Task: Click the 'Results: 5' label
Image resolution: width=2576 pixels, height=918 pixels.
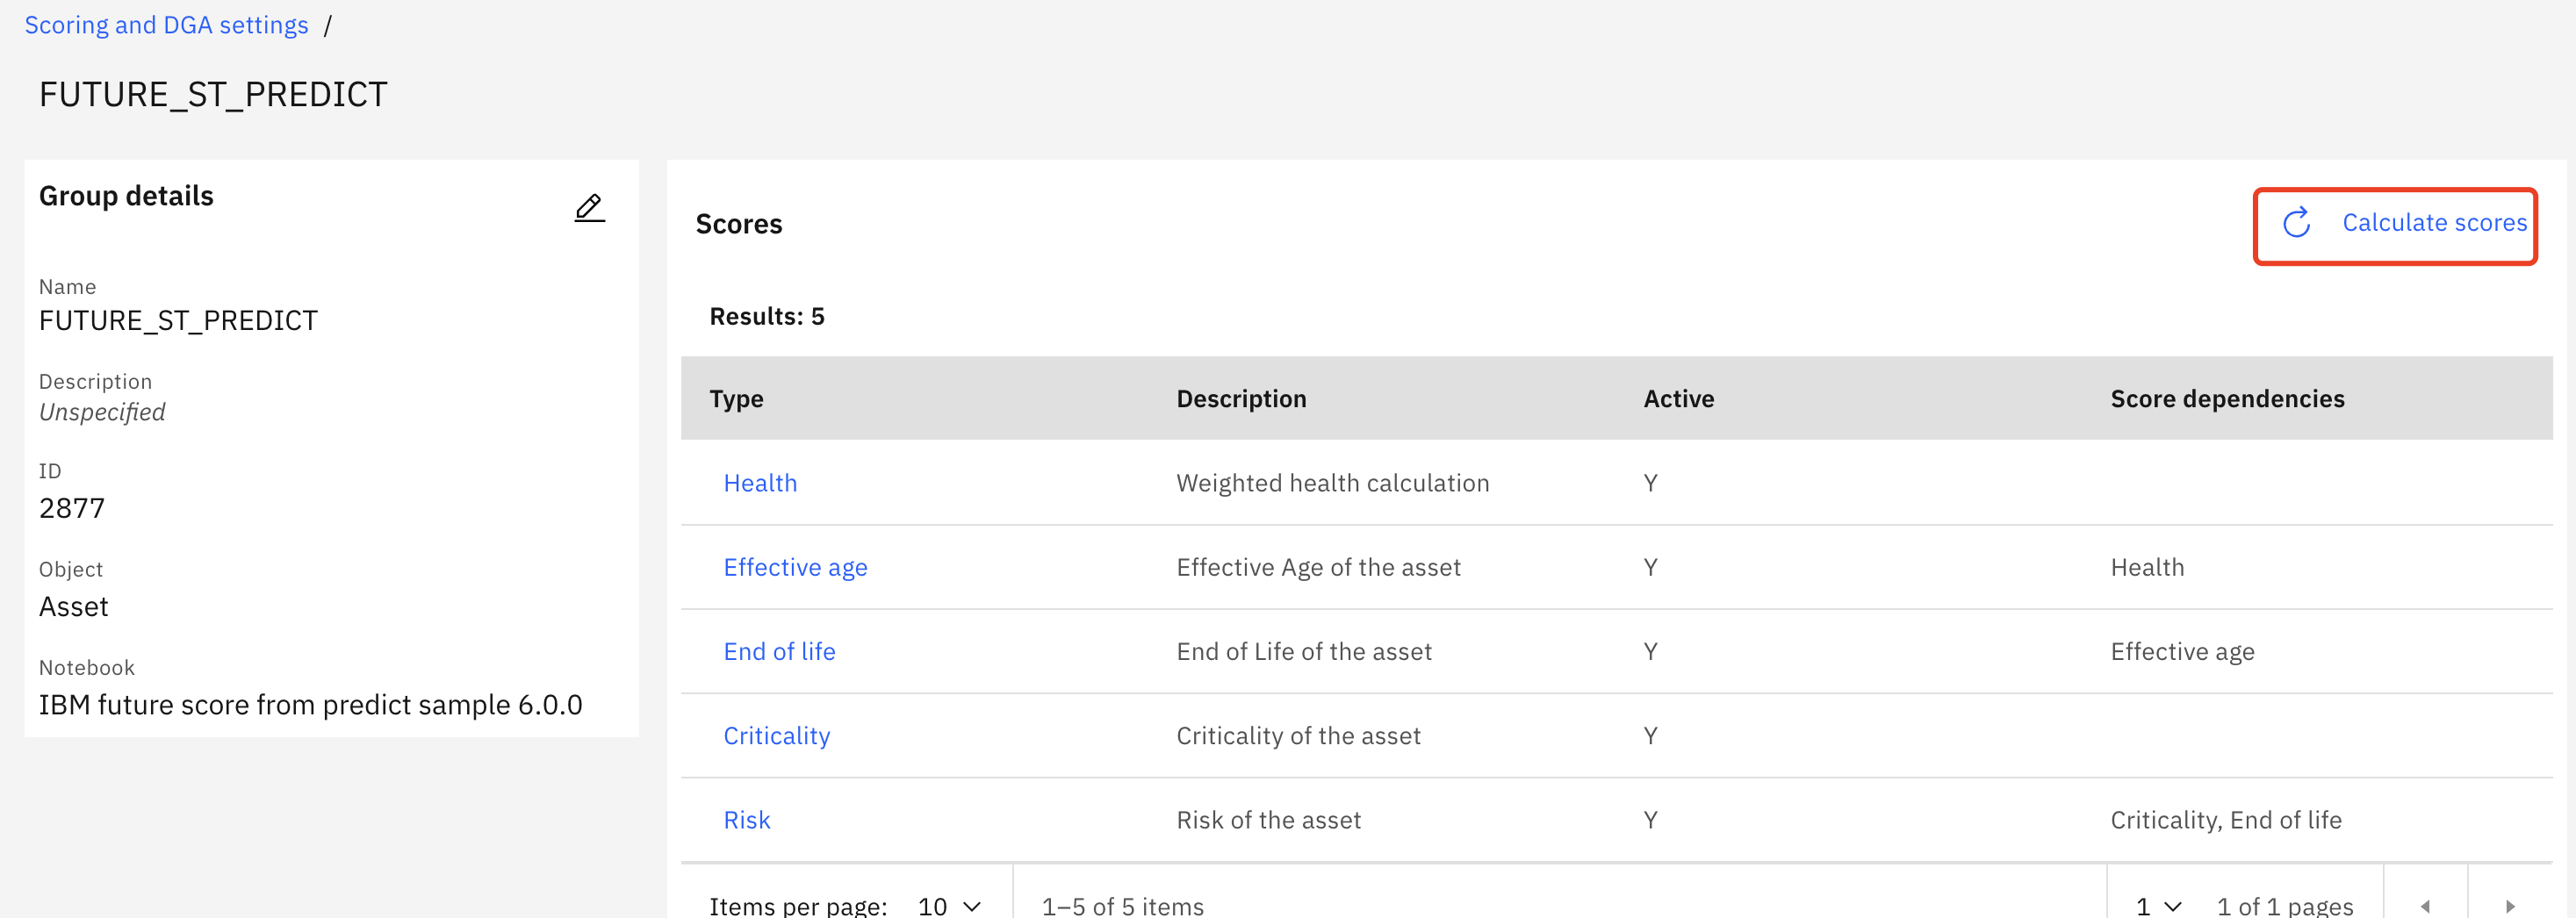Action: [767, 316]
